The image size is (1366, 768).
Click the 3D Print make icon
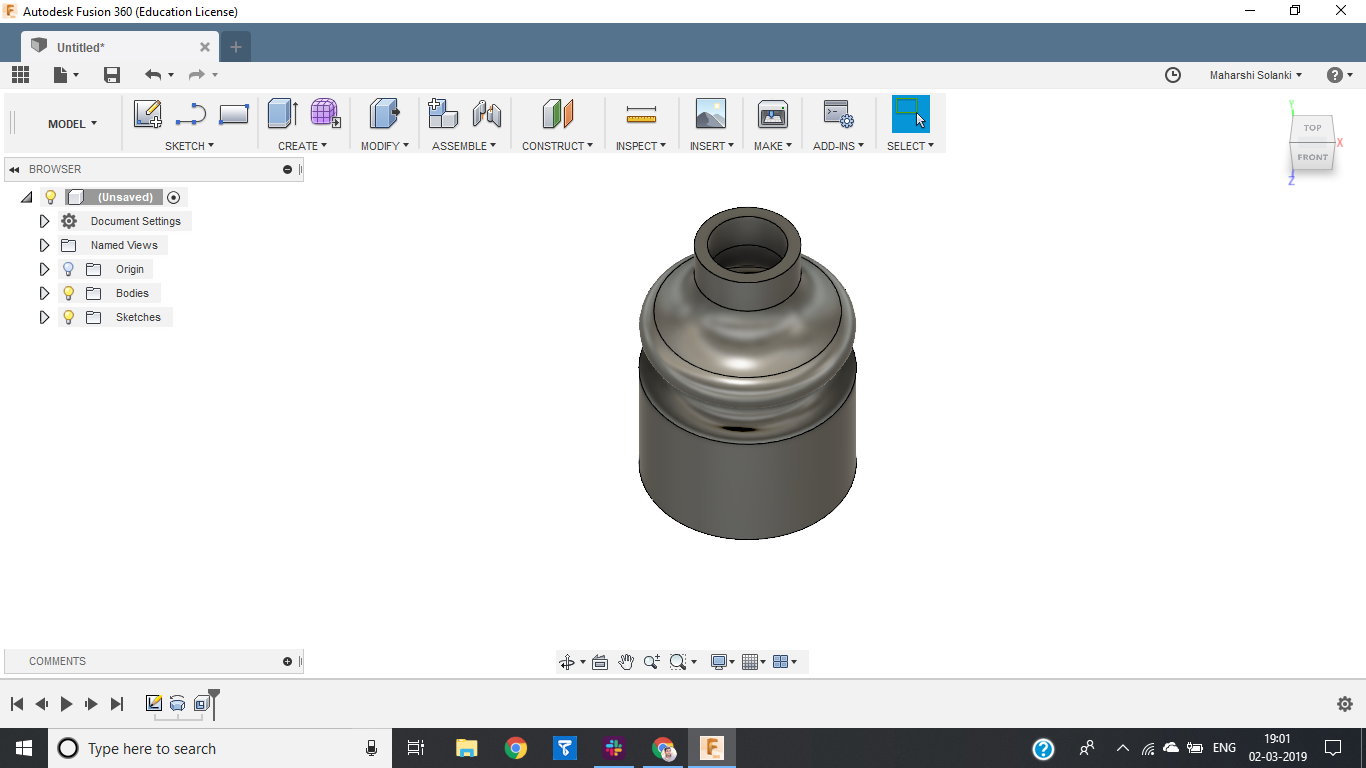click(x=772, y=114)
